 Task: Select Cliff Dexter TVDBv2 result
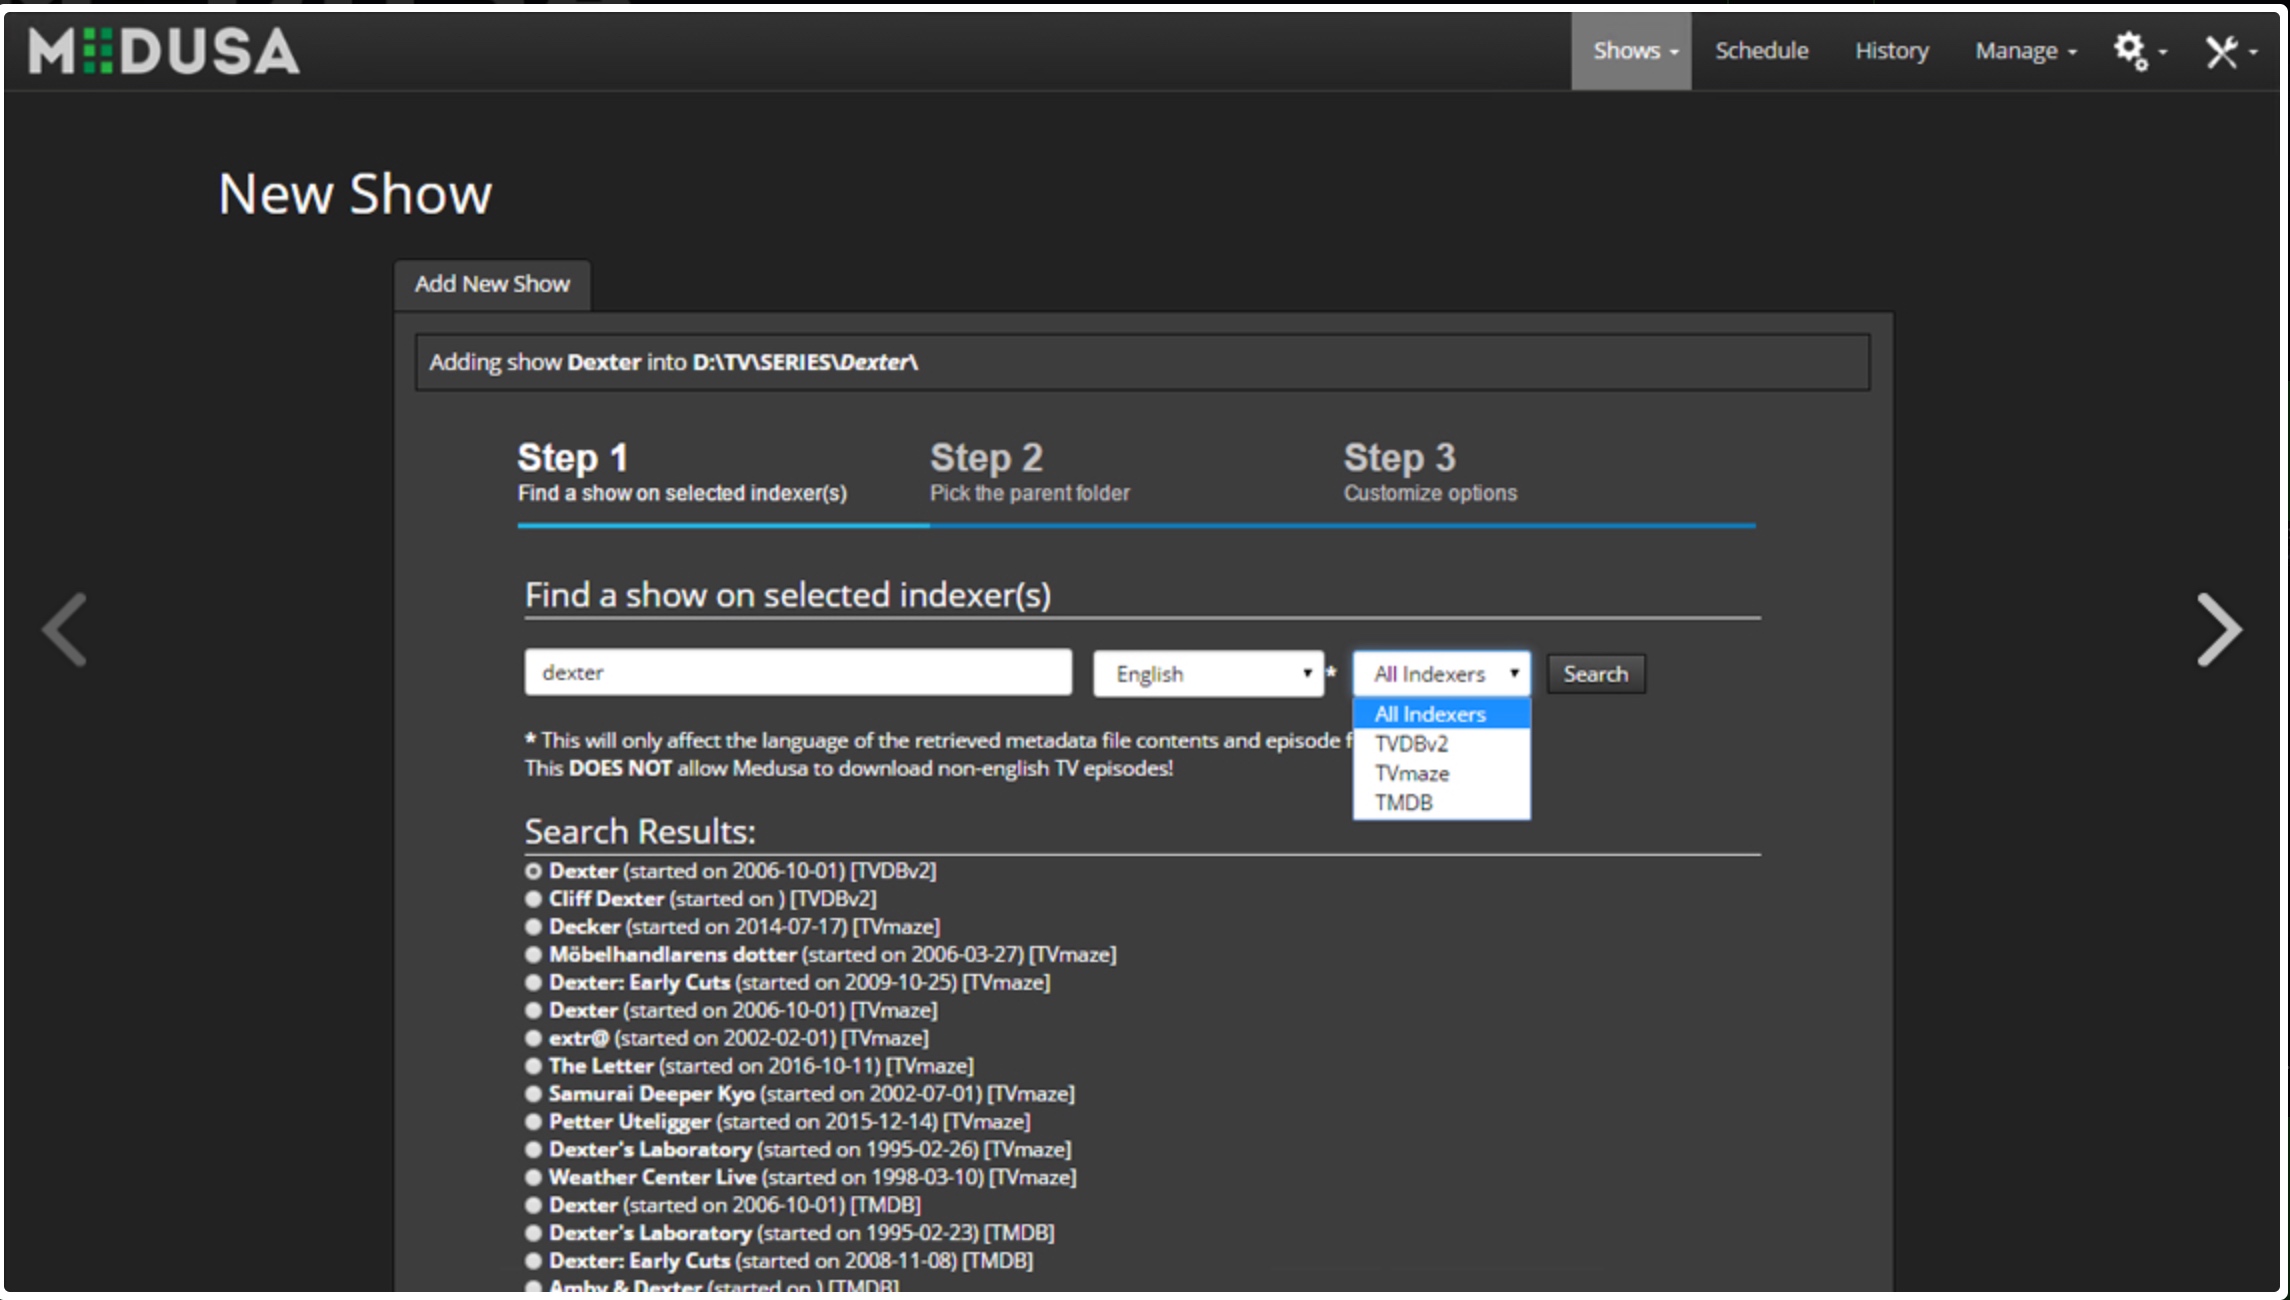coord(533,899)
